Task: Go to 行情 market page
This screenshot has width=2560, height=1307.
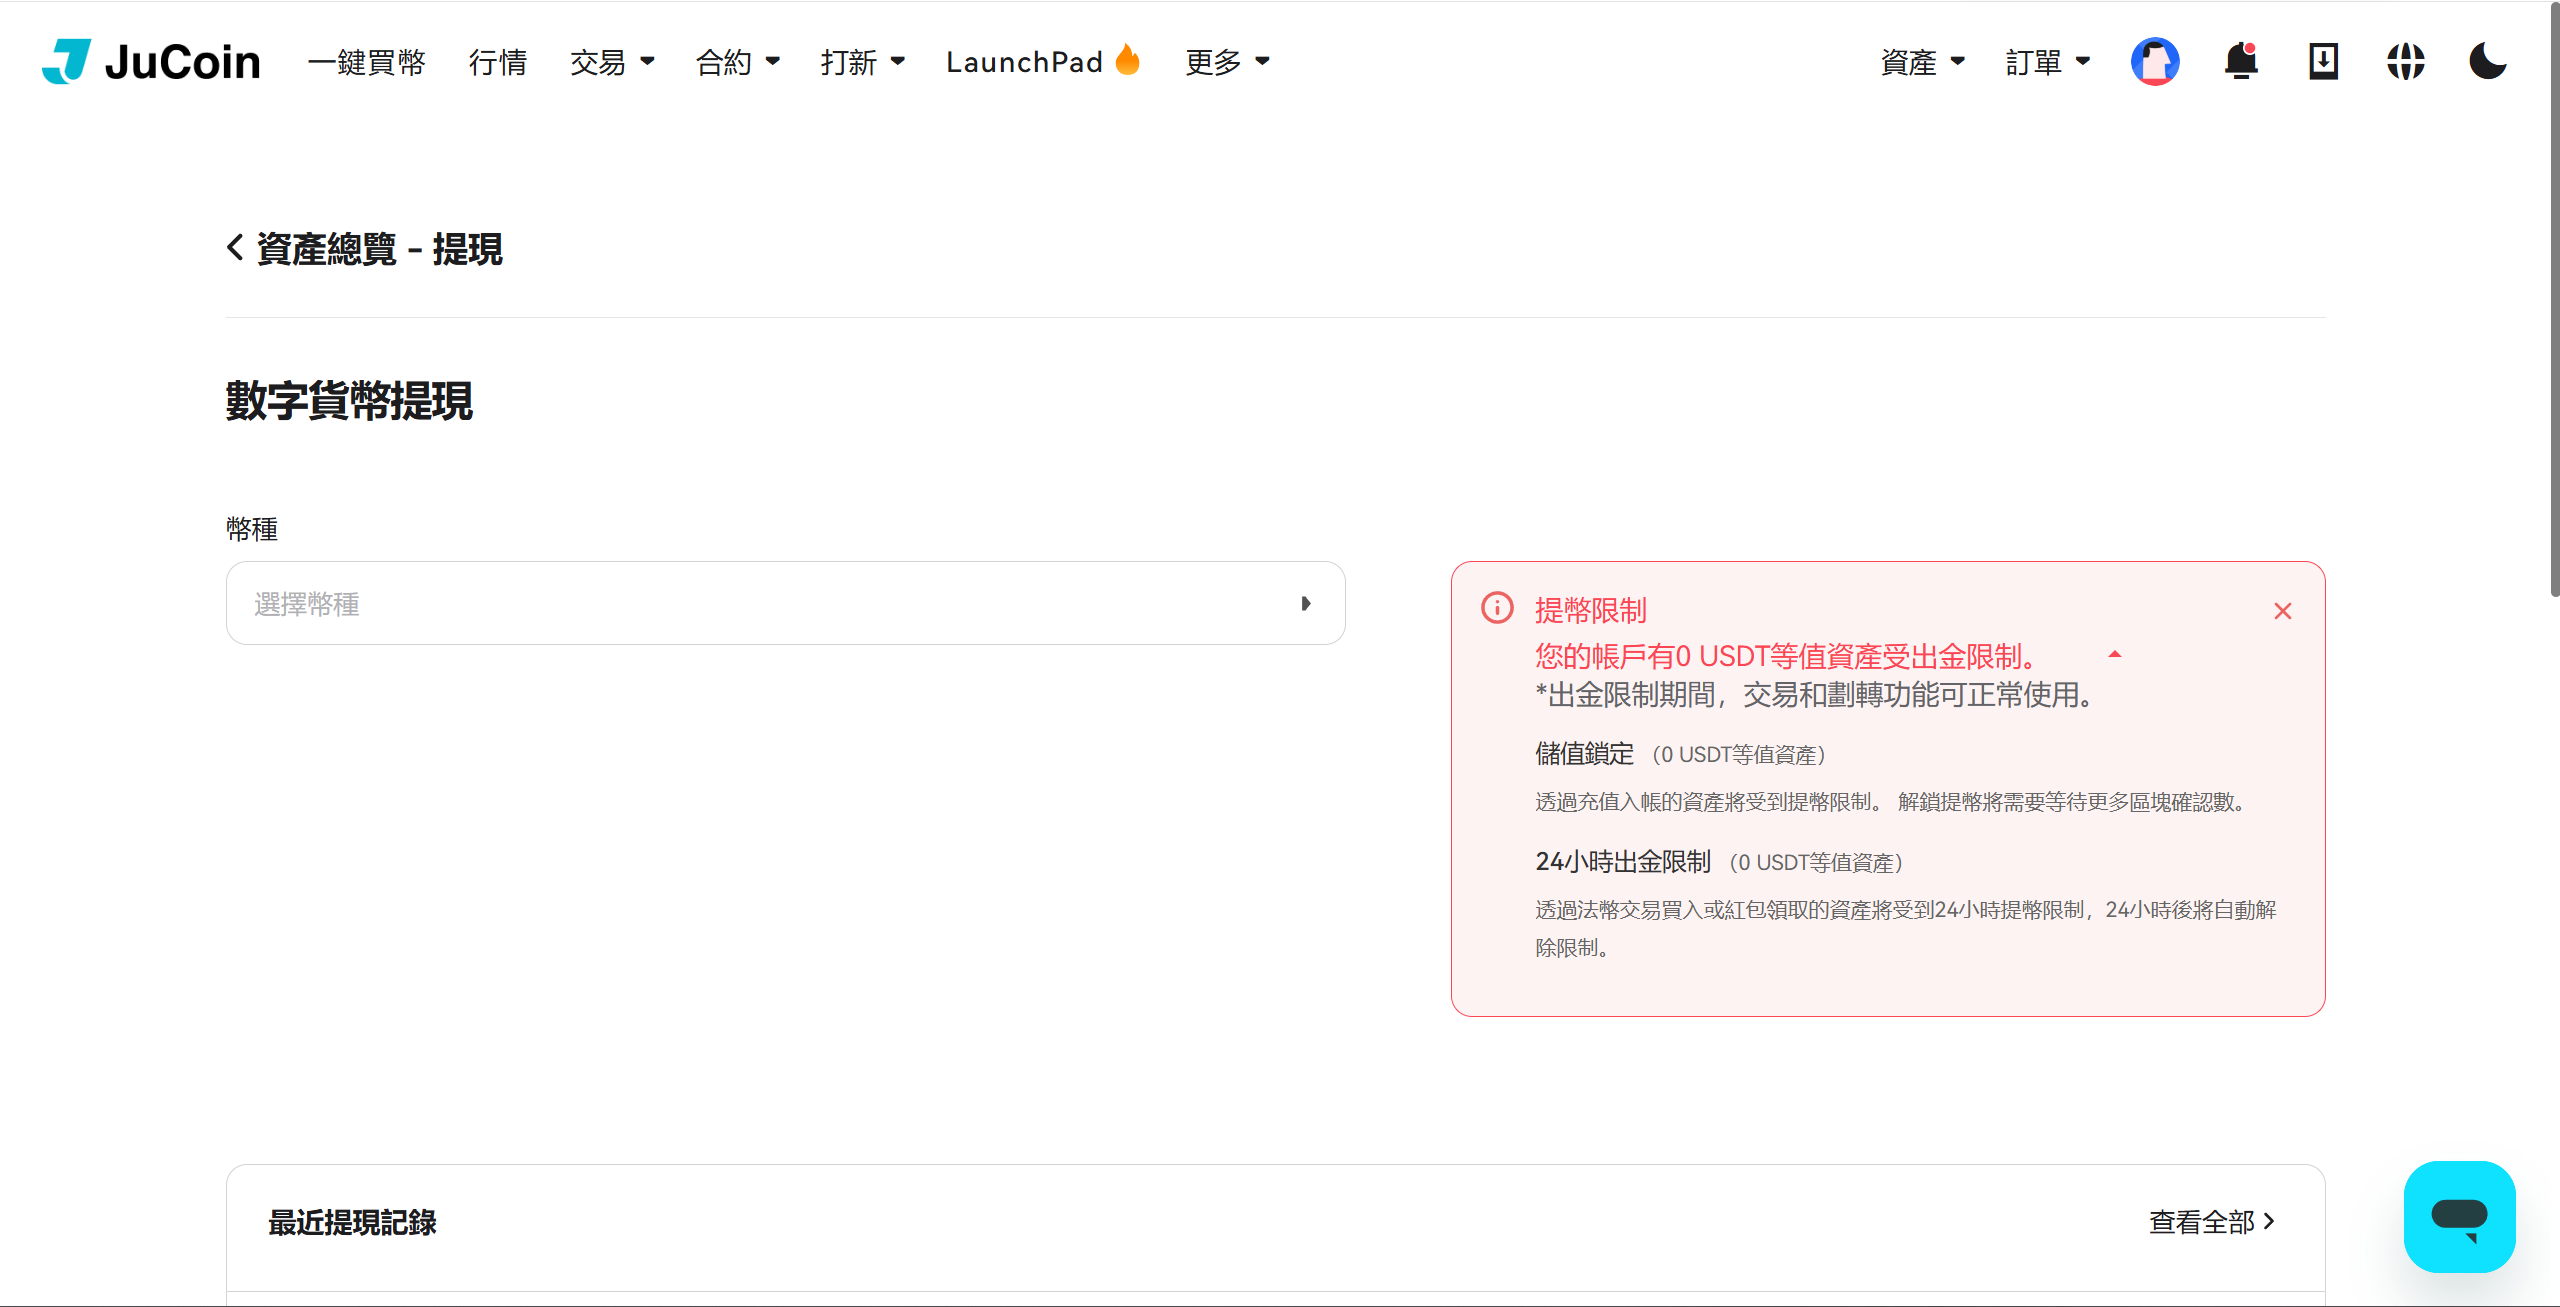Action: (498, 62)
